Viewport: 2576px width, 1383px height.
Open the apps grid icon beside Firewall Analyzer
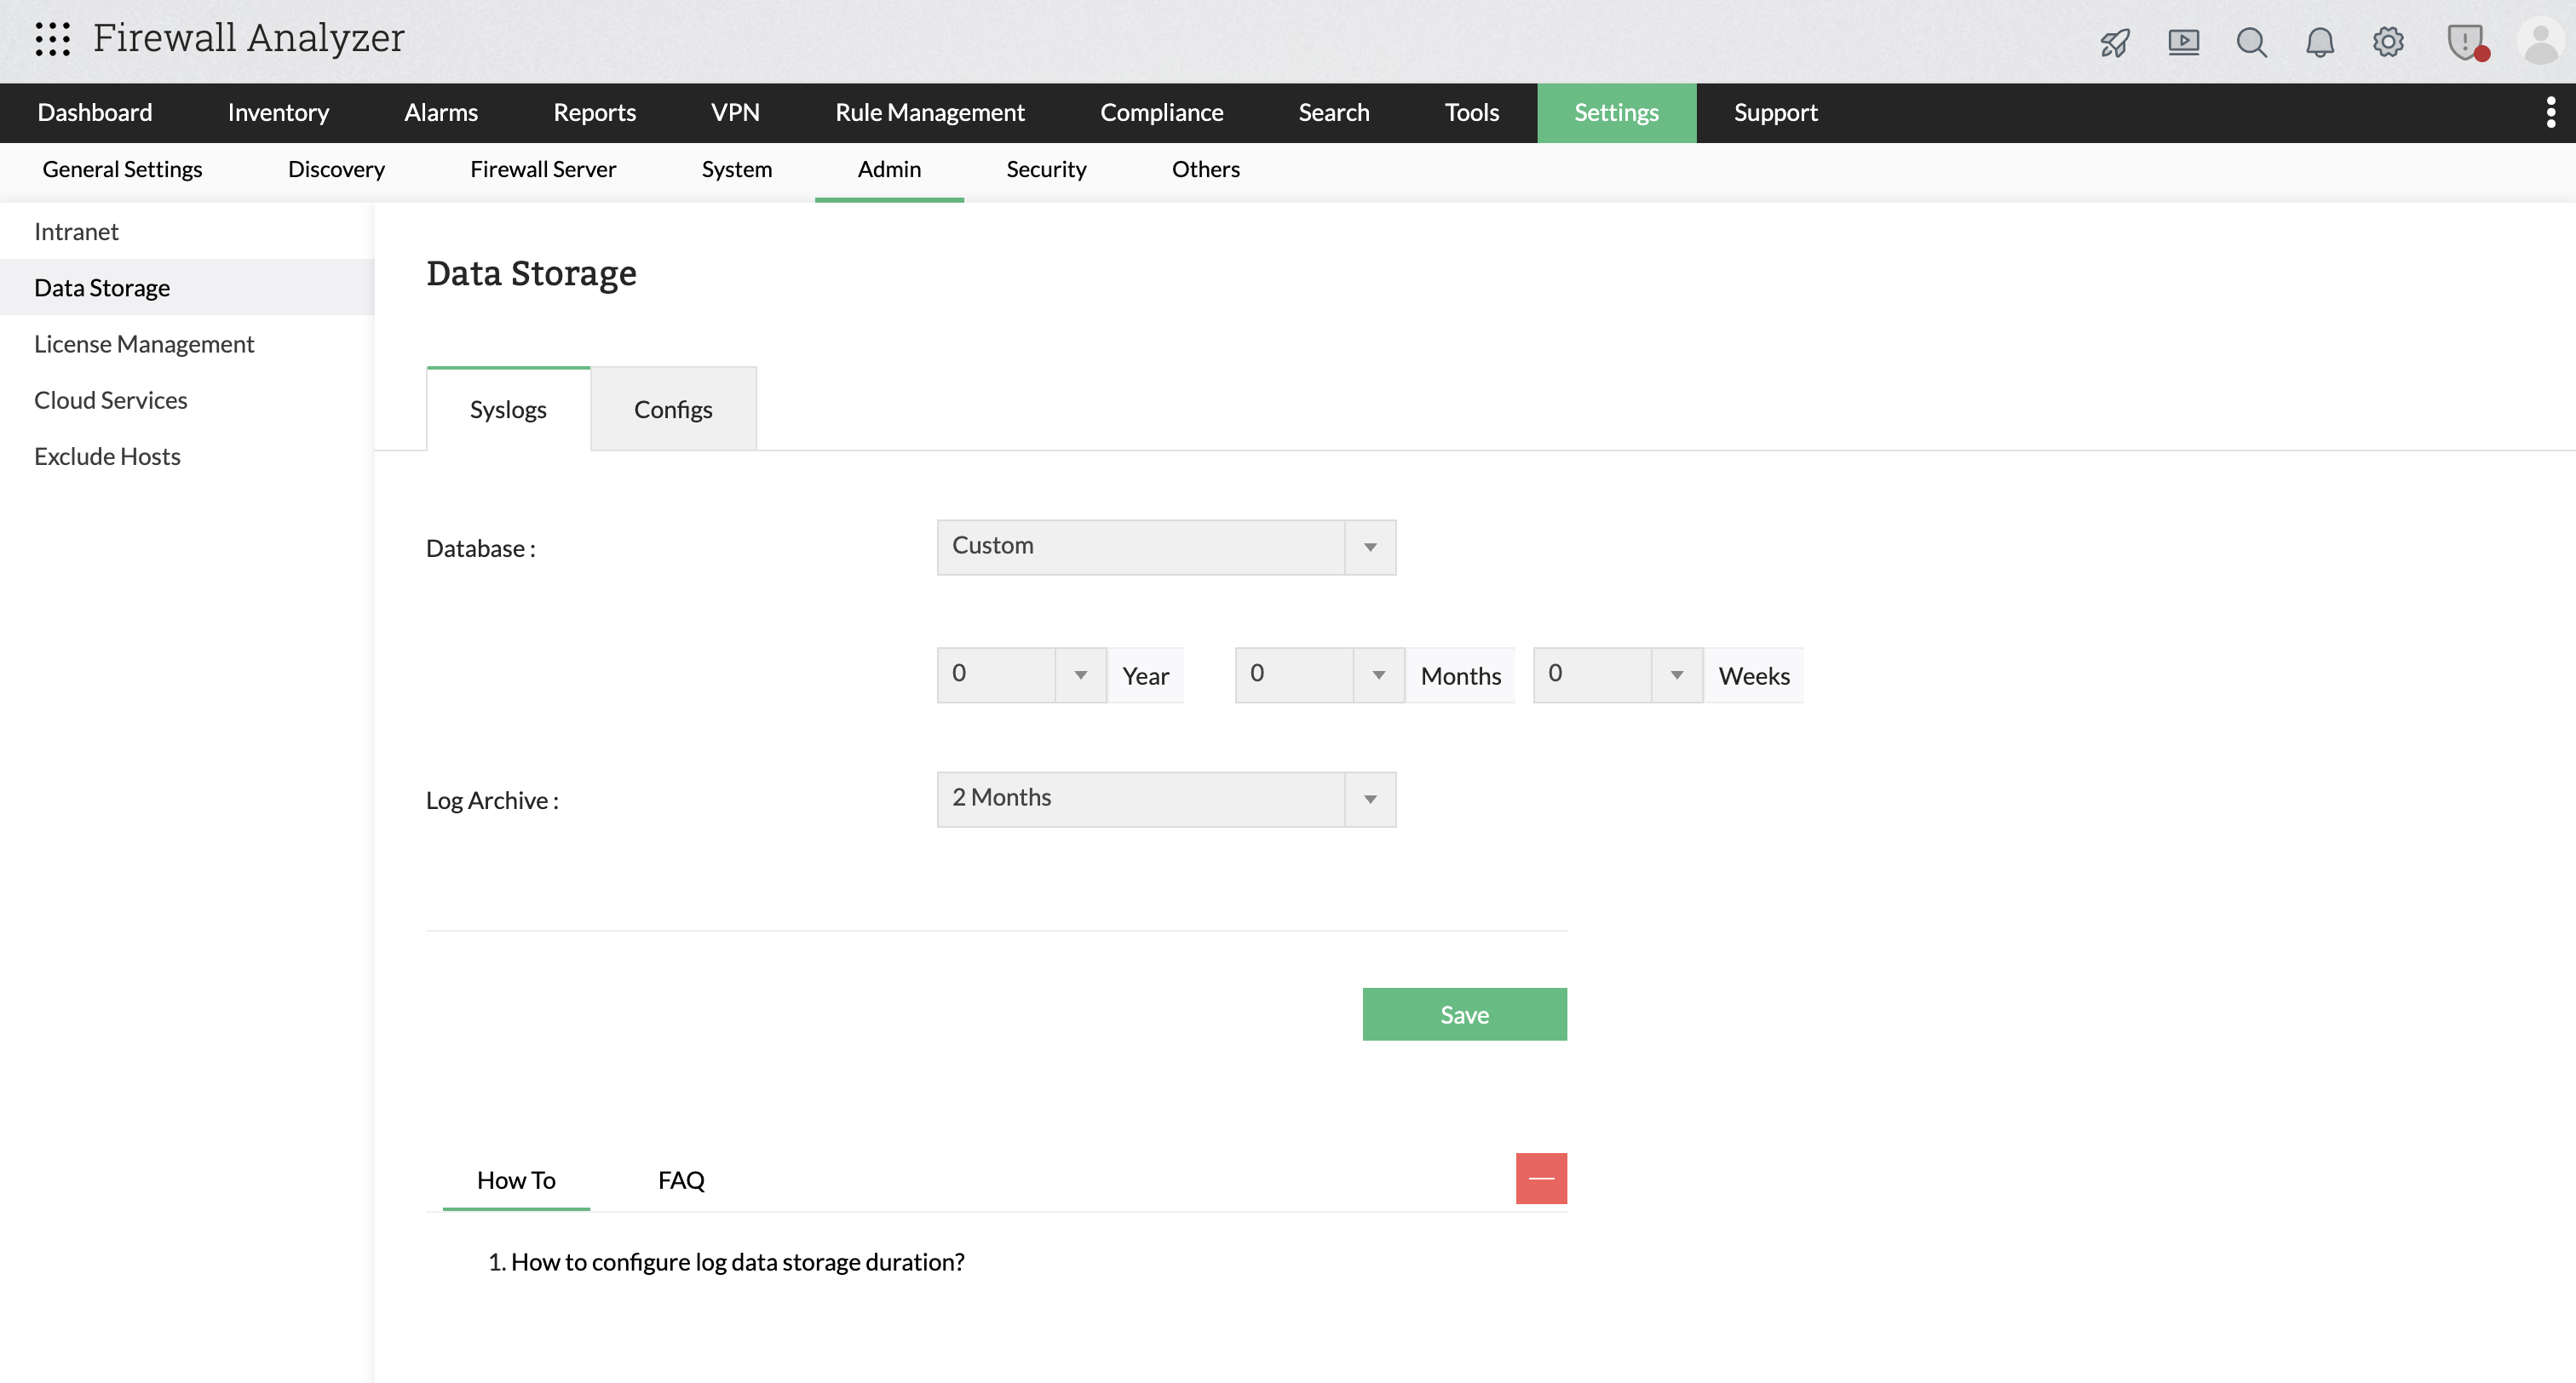pyautogui.click(x=52, y=38)
